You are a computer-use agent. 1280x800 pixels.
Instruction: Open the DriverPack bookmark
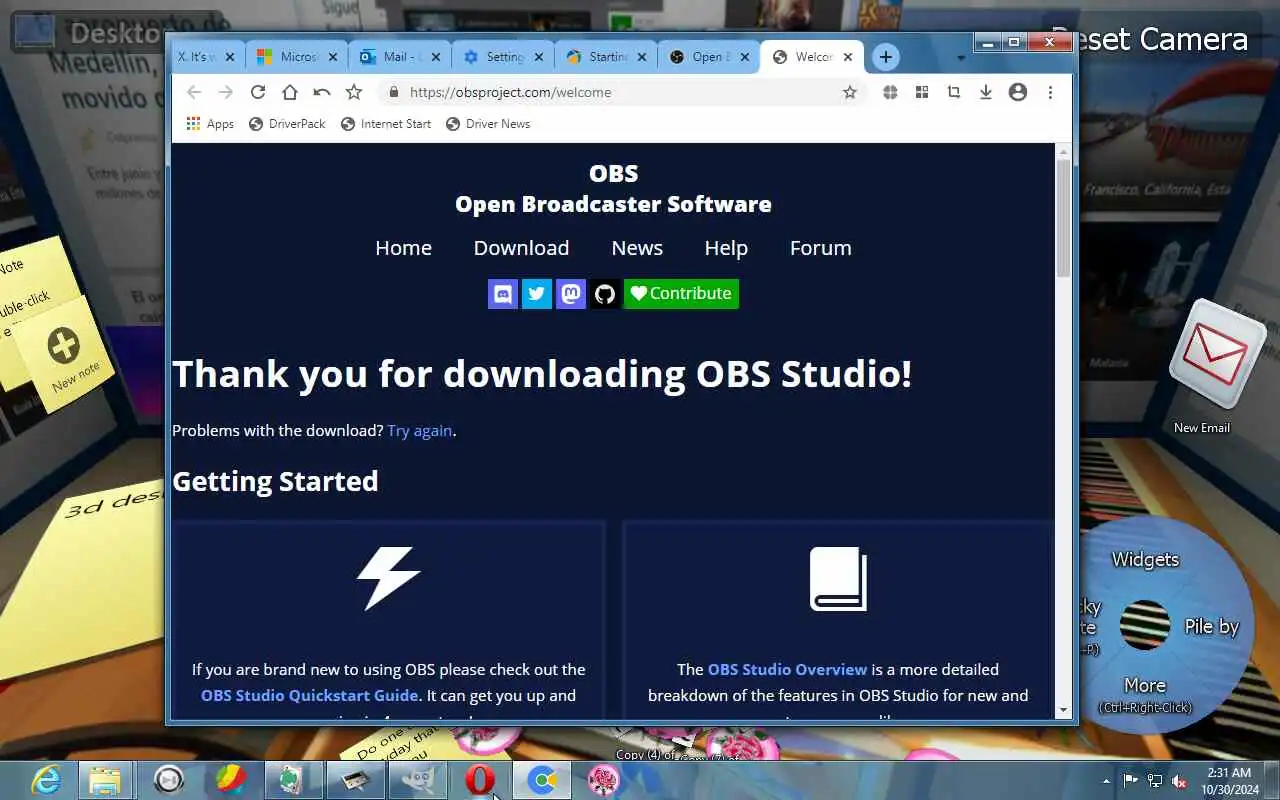coord(287,124)
